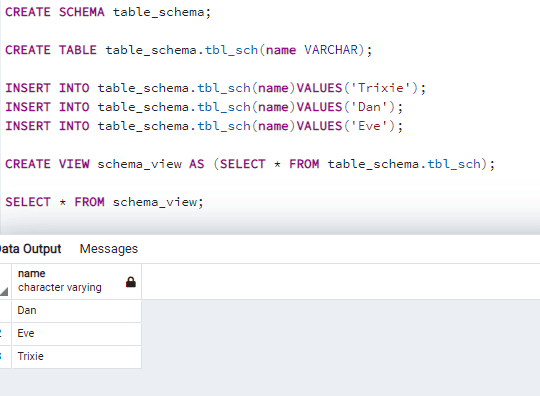This screenshot has height=396, width=540.
Task: Click the VARCHAR keyword in the editor
Action: click(x=331, y=50)
